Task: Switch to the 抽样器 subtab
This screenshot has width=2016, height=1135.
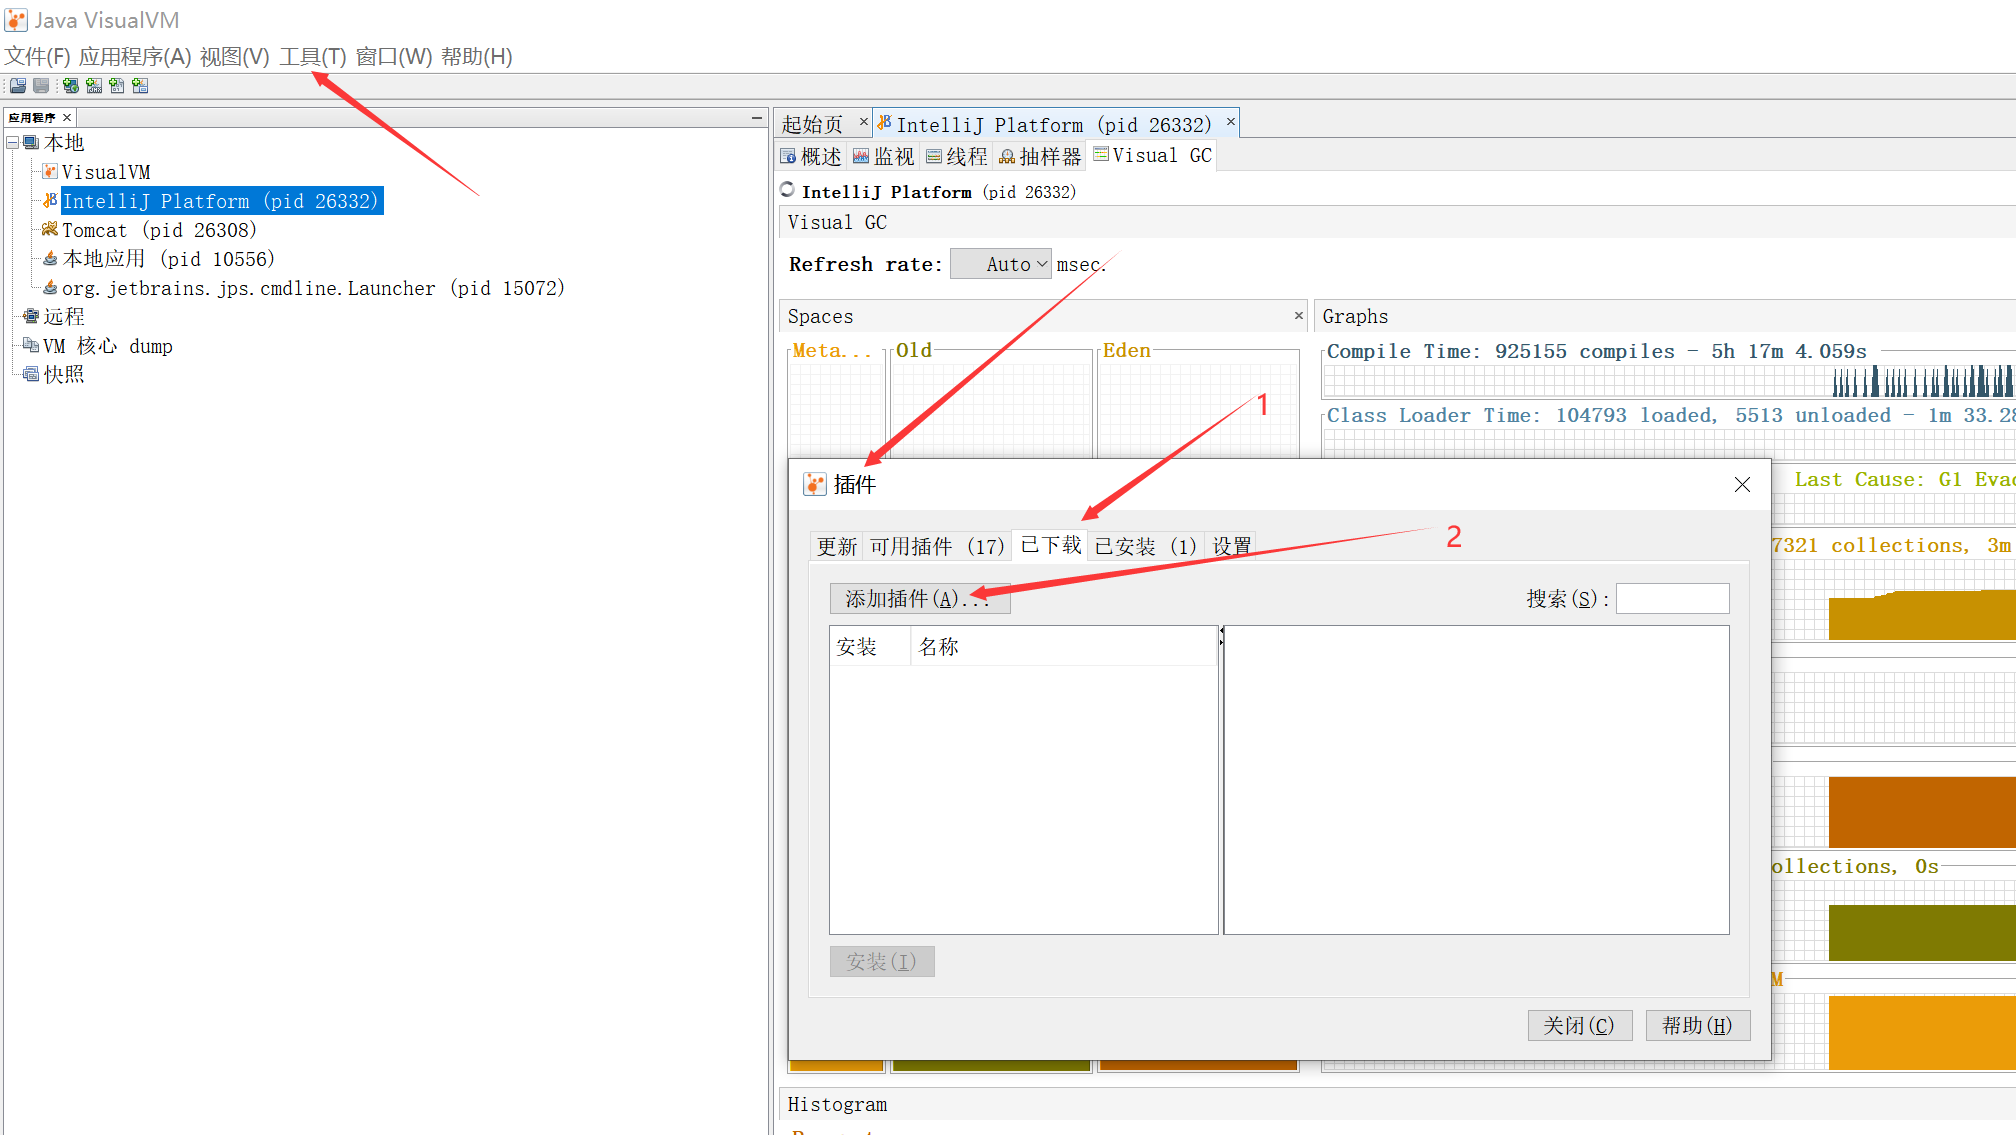Action: coord(1040,157)
